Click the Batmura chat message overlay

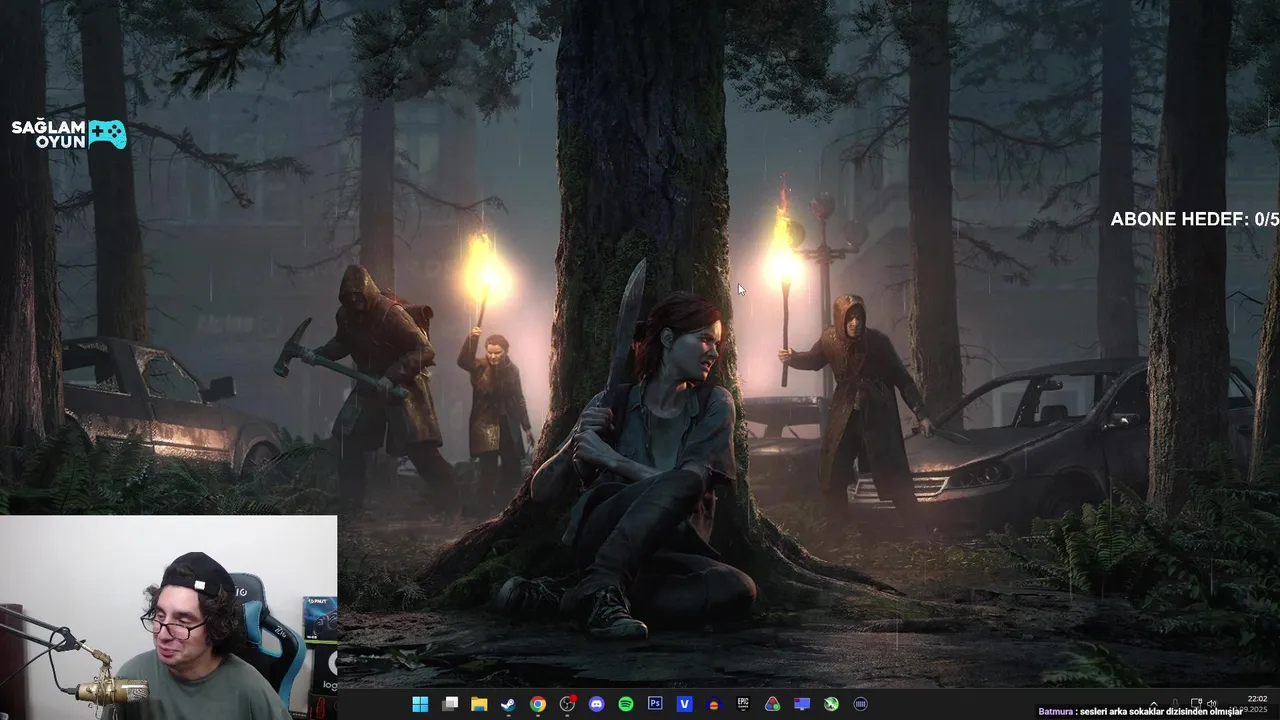coord(1140,712)
